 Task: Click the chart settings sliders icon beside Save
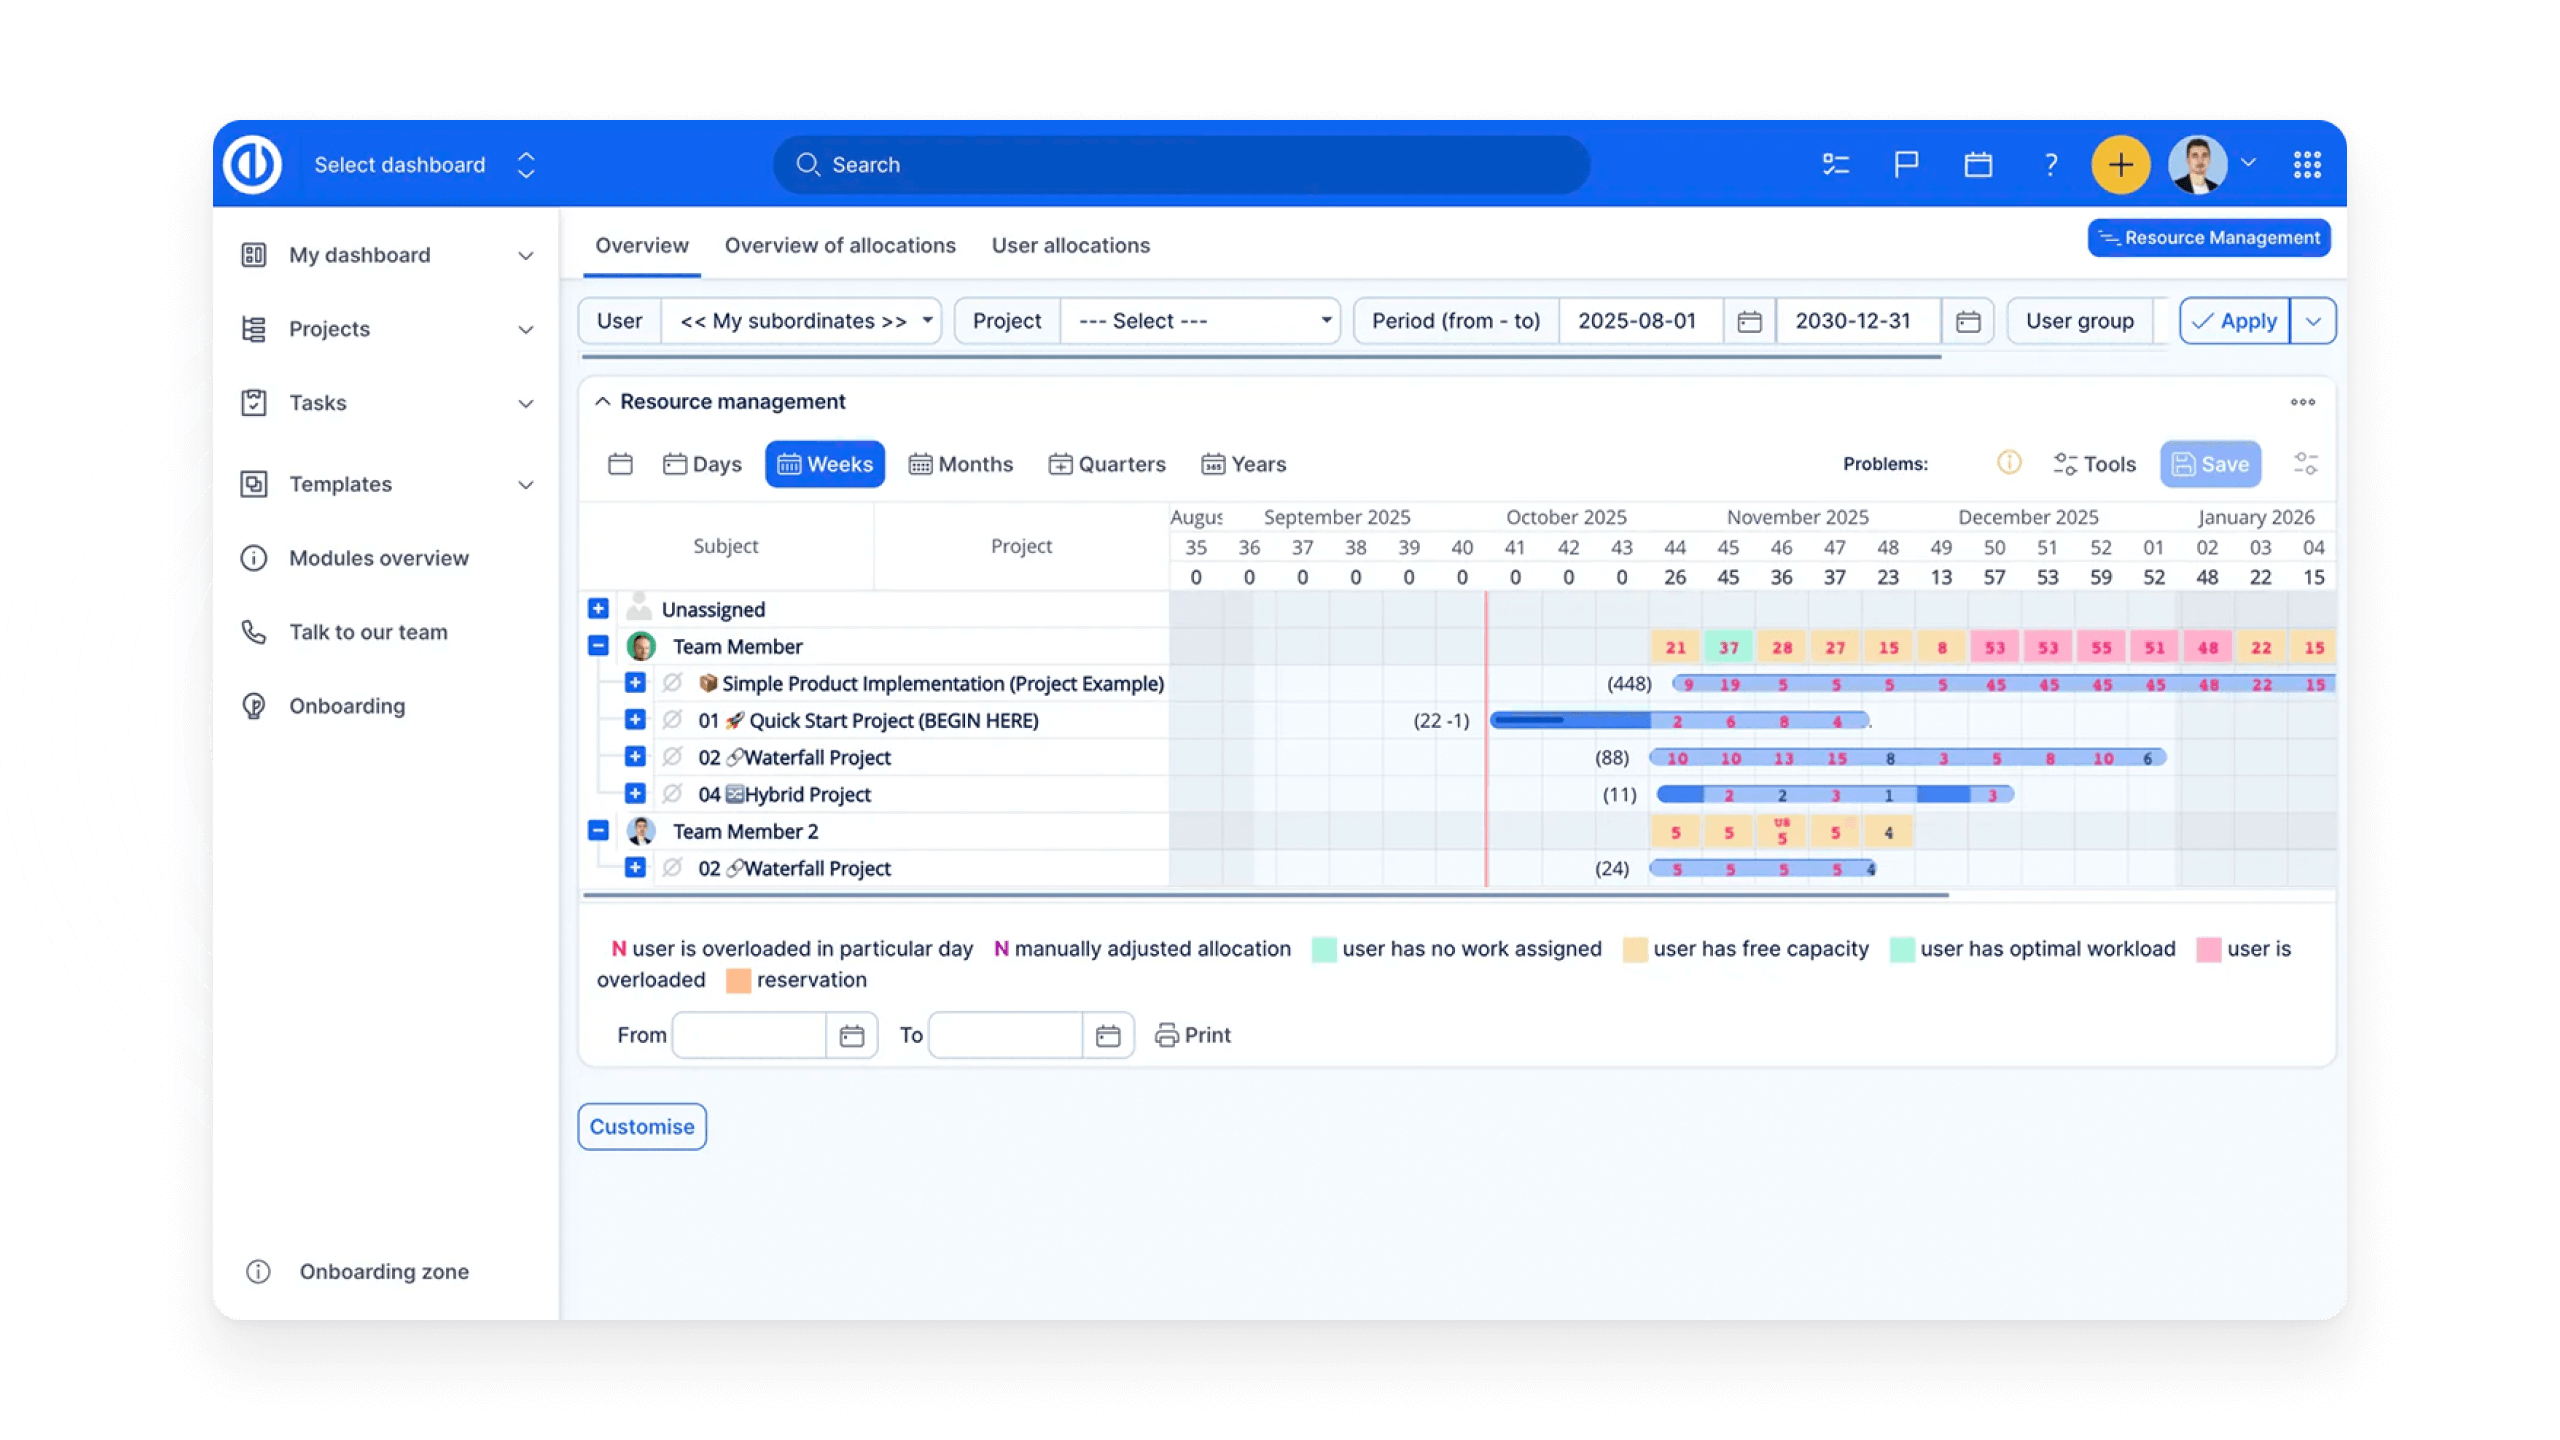[2306, 463]
